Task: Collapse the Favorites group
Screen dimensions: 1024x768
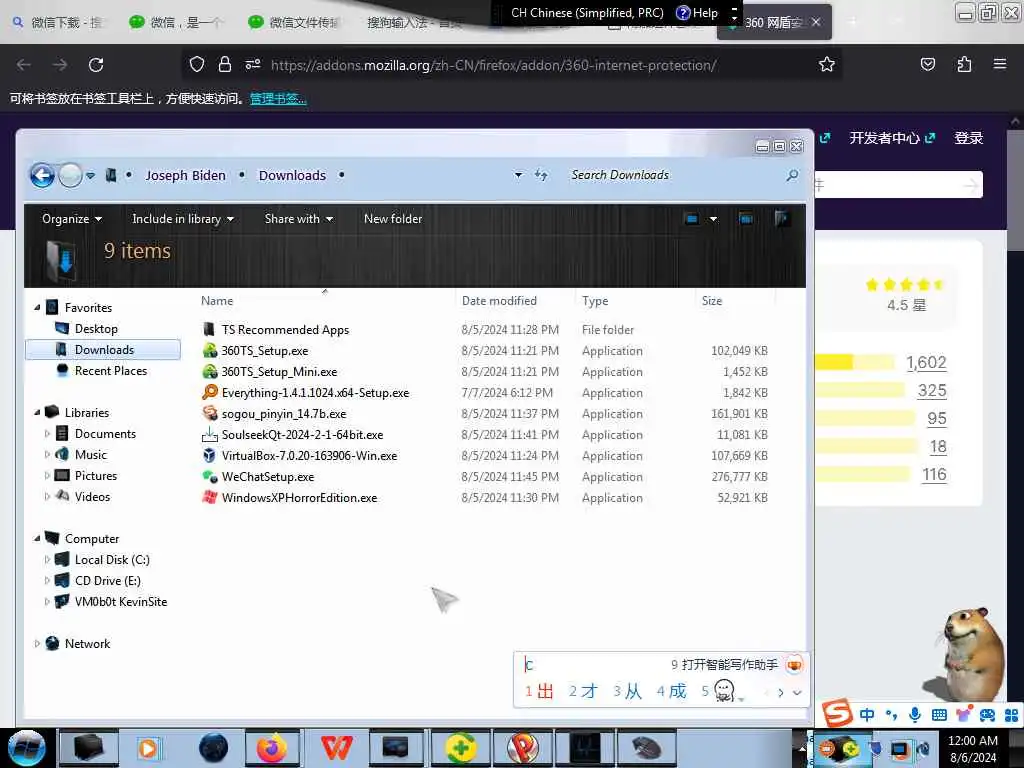Action: click(x=37, y=308)
